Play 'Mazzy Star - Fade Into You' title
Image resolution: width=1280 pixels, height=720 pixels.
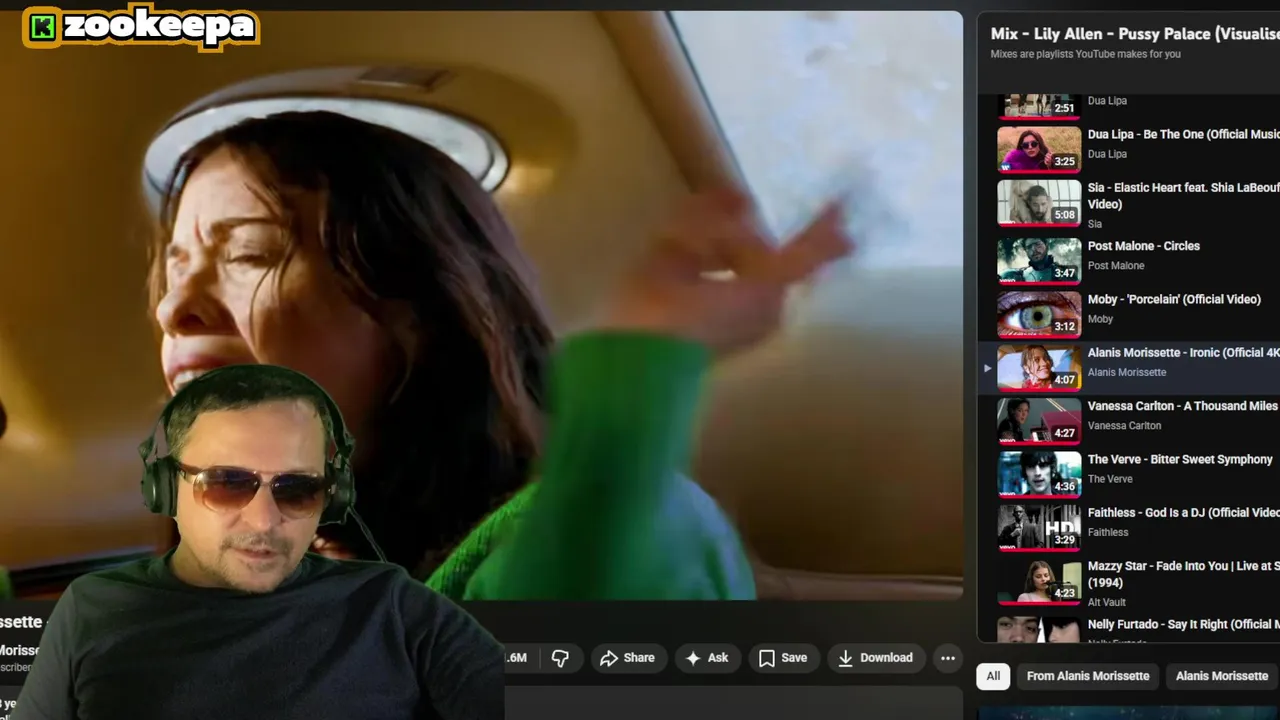(1183, 574)
